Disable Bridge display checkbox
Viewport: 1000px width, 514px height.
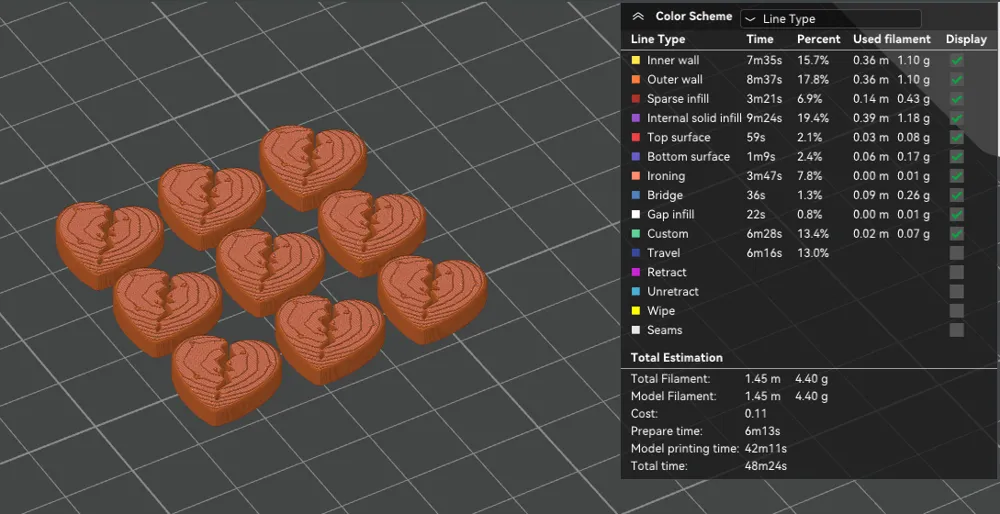coord(956,195)
